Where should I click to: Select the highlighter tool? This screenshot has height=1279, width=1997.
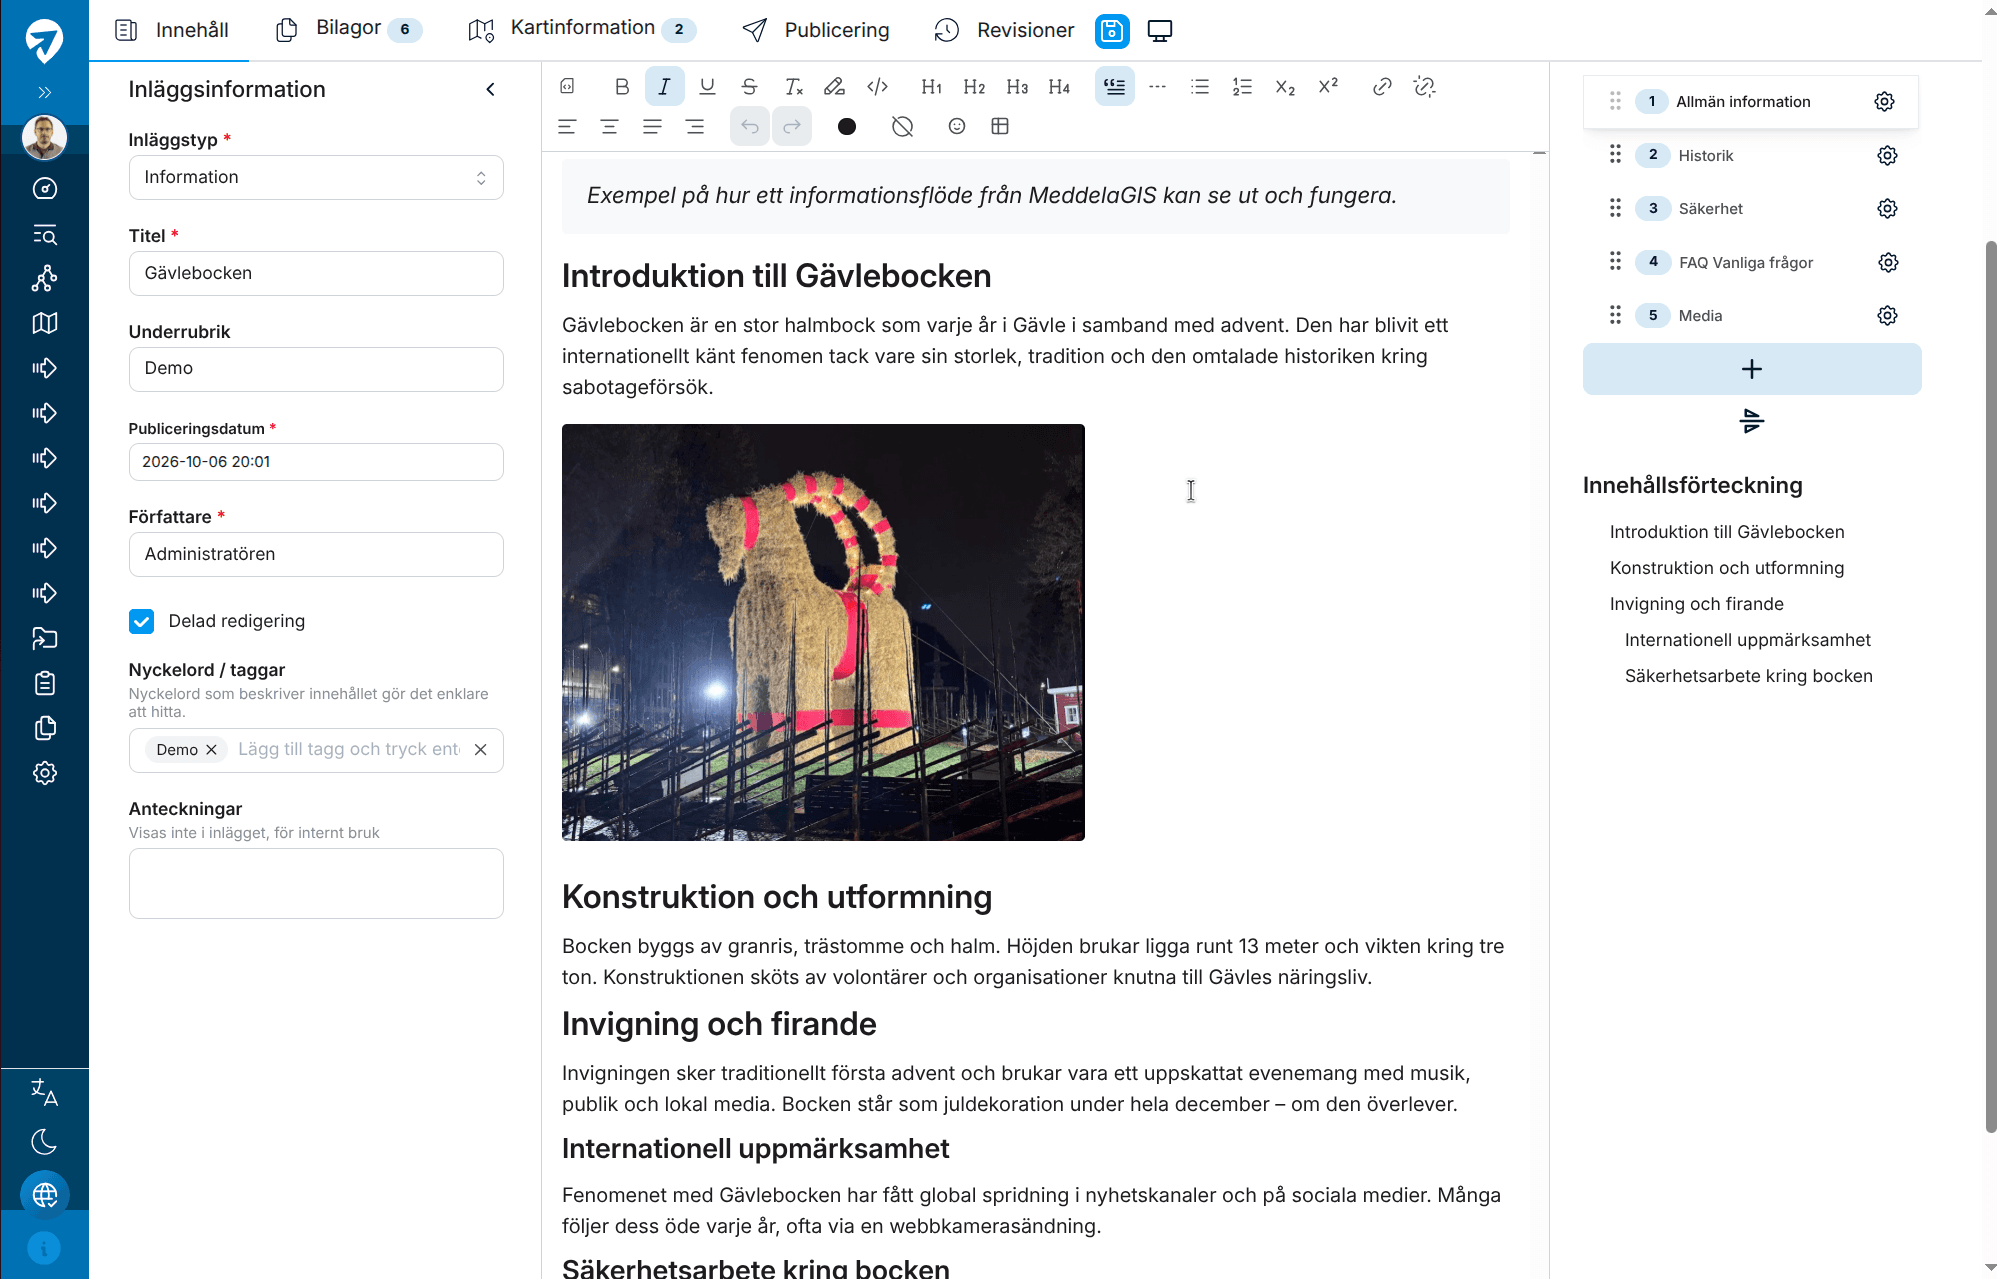(834, 87)
